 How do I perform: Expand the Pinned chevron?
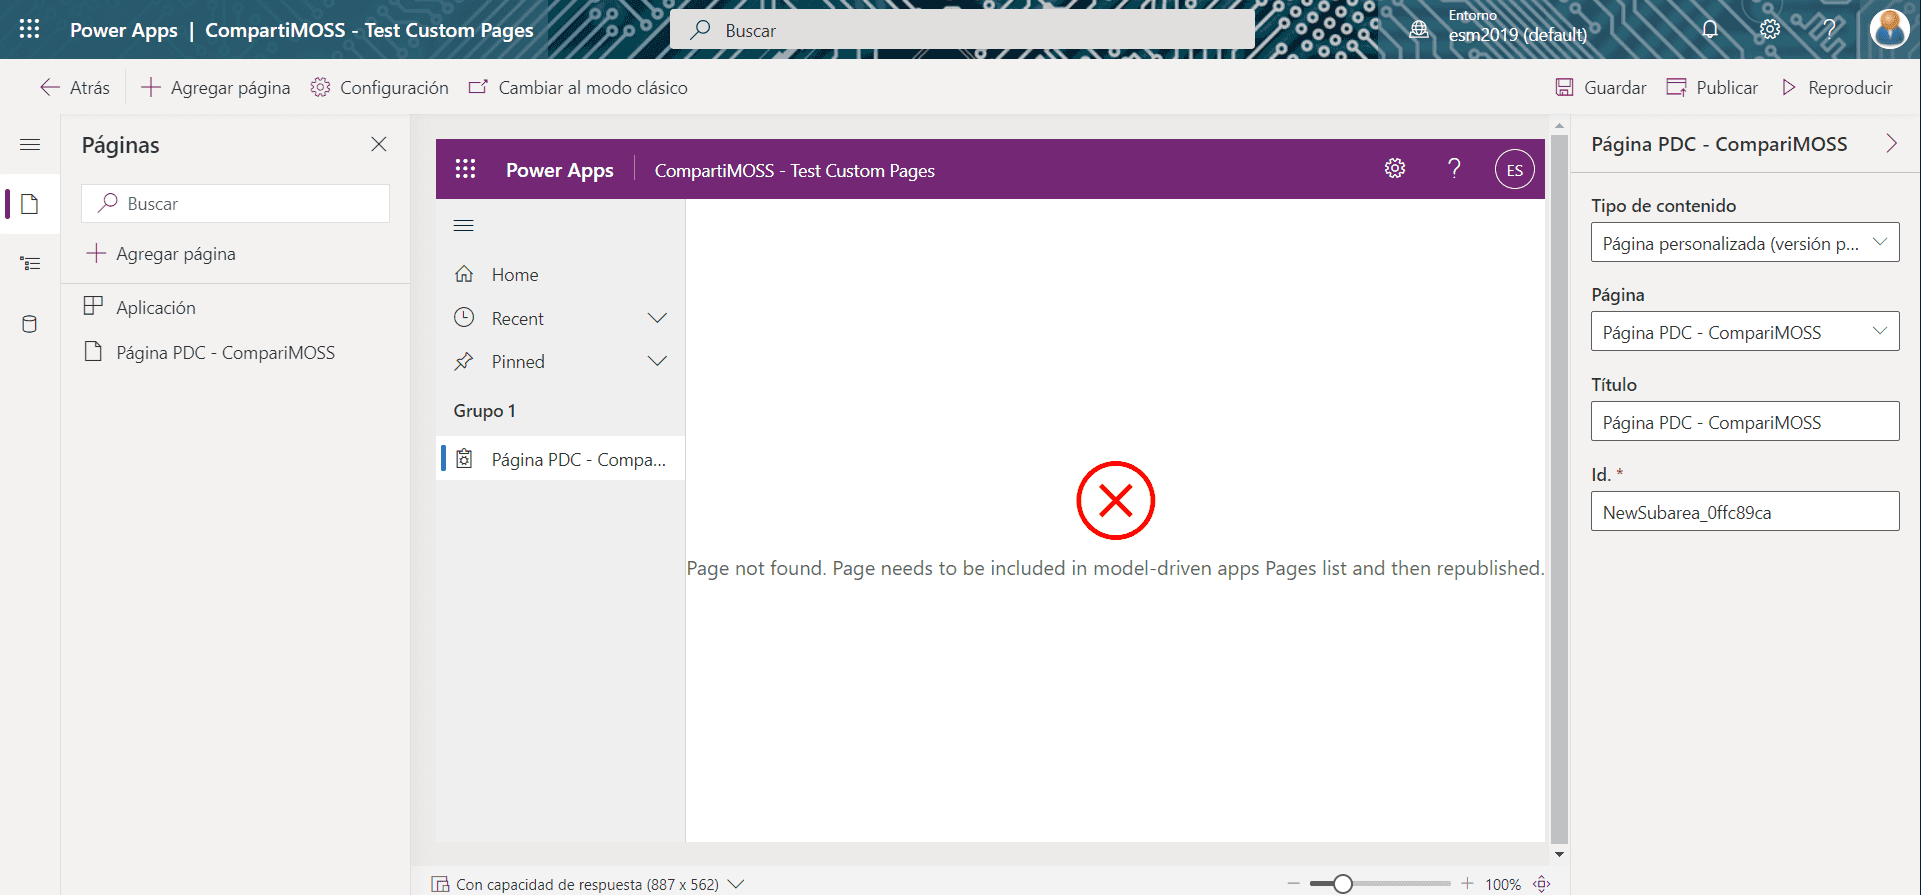point(657,362)
